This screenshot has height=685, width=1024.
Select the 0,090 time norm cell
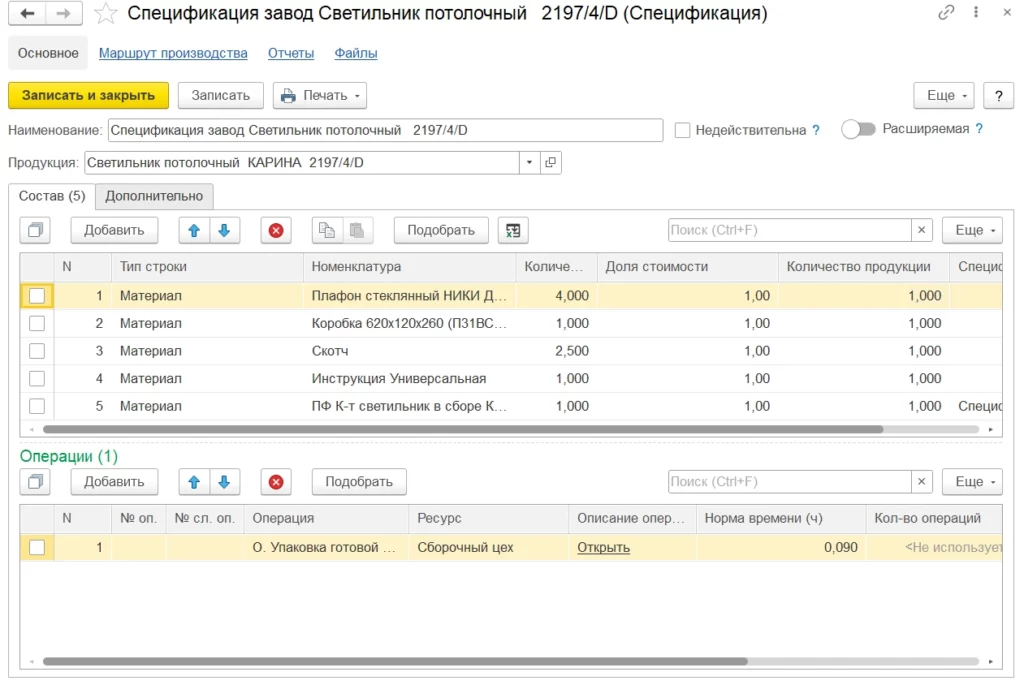(x=781, y=547)
